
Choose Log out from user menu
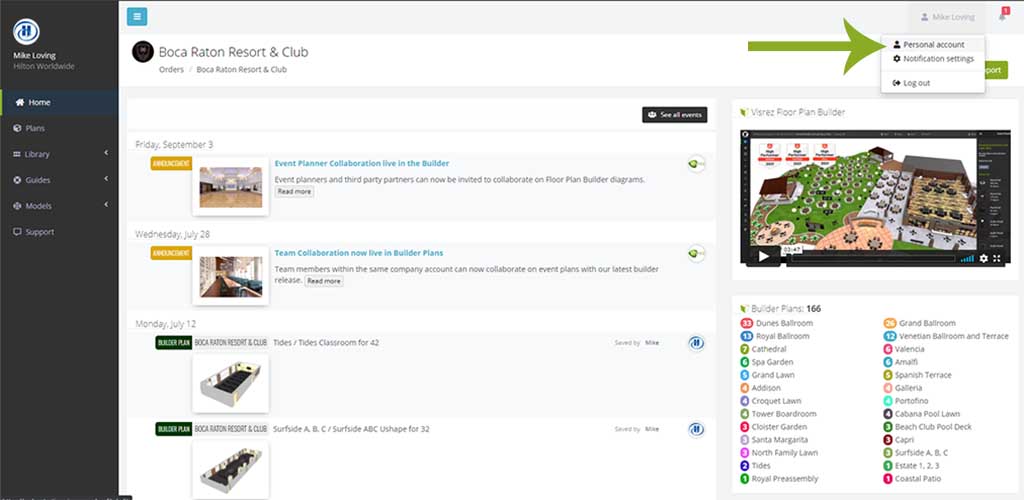click(x=911, y=83)
